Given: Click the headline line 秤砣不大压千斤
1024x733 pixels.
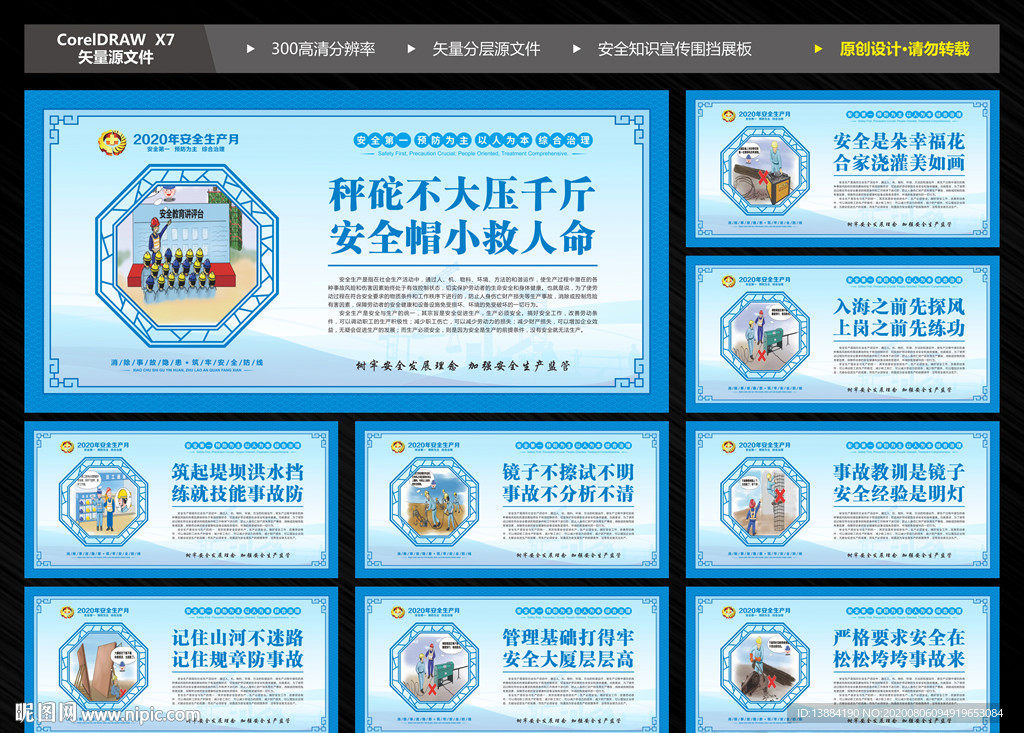Looking at the screenshot, I should 462,194.
